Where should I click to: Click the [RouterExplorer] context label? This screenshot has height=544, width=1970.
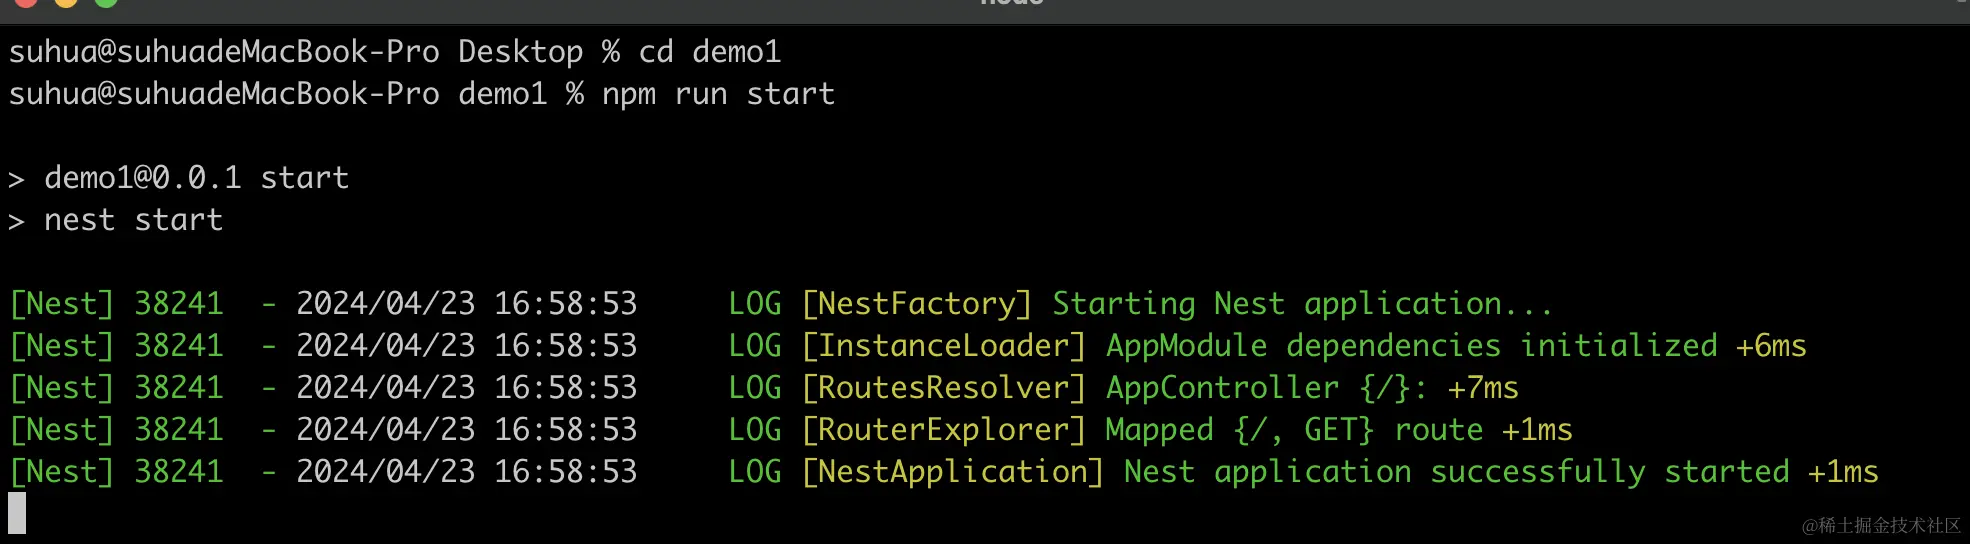943,430
